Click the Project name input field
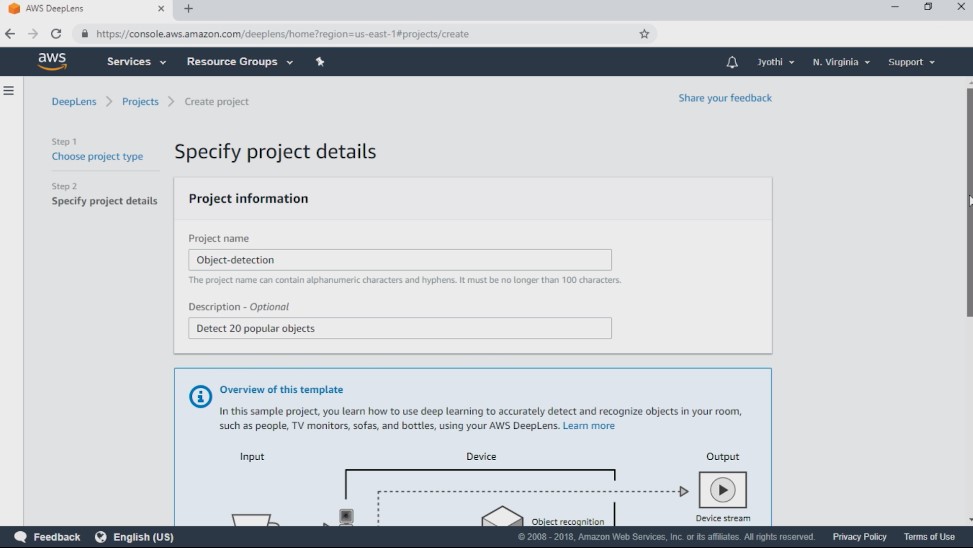Screen dimensions: 973x548 [x=400, y=260]
